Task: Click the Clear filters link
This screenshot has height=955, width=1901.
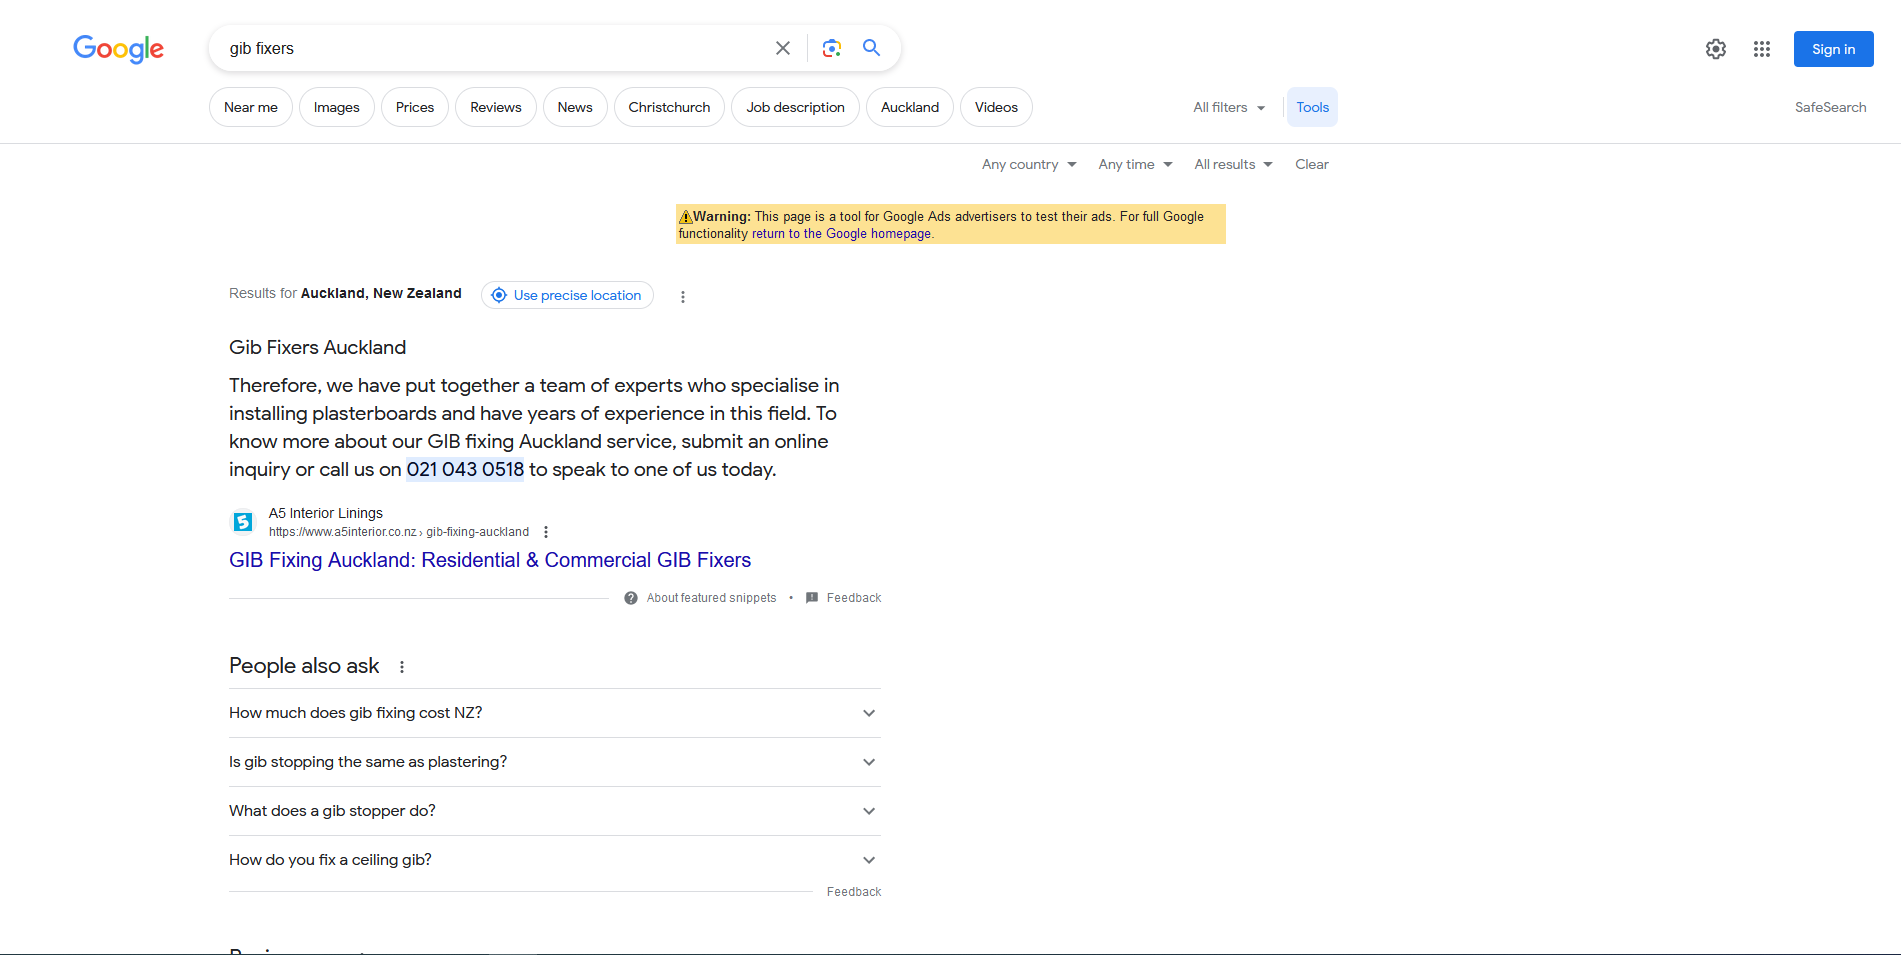Action: (x=1312, y=164)
